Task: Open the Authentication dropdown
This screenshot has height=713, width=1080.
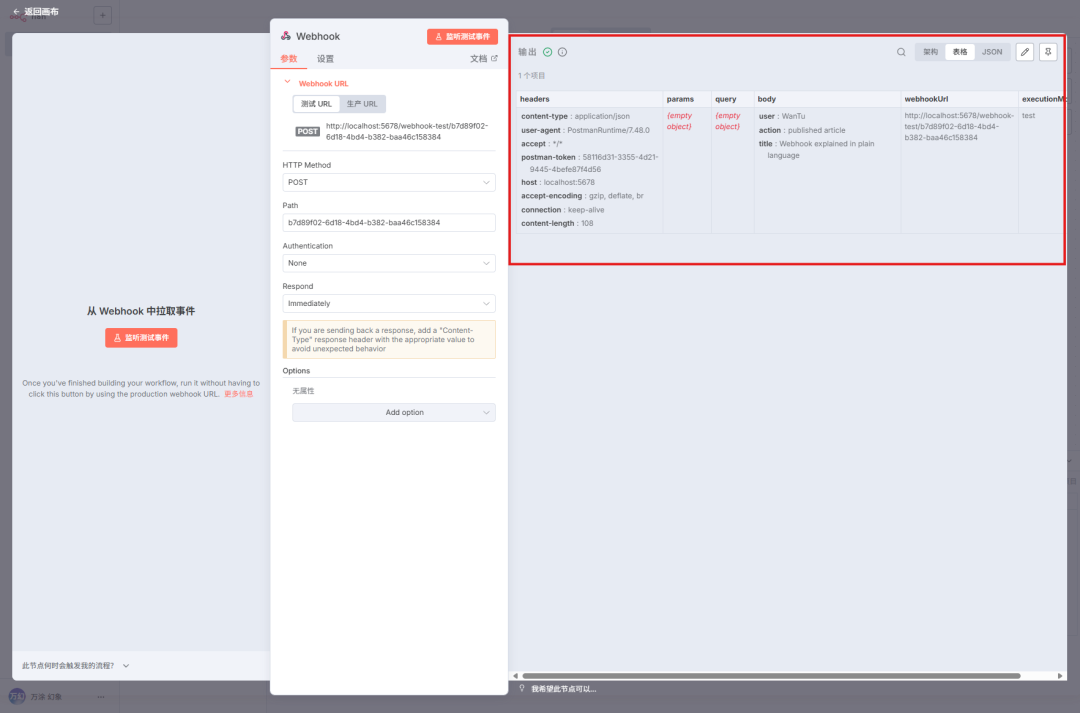Action: [389, 263]
